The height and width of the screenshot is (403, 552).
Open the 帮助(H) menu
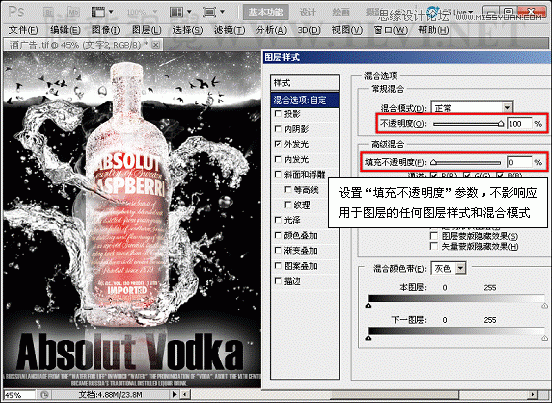pos(433,30)
